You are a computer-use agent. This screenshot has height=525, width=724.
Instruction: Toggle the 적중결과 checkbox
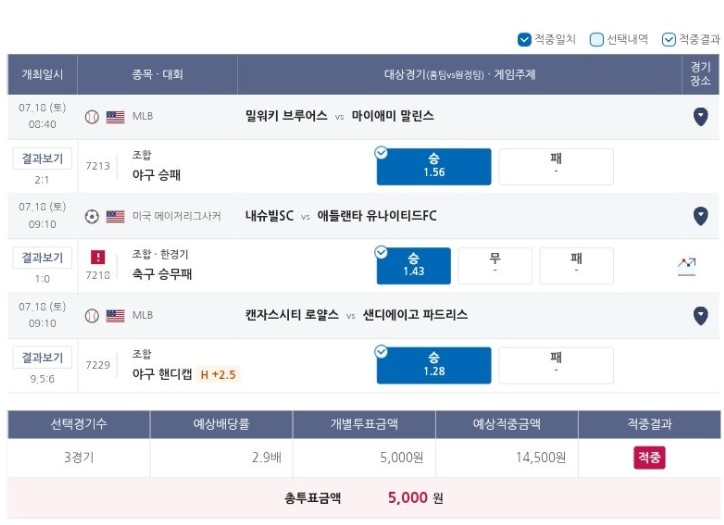[669, 40]
